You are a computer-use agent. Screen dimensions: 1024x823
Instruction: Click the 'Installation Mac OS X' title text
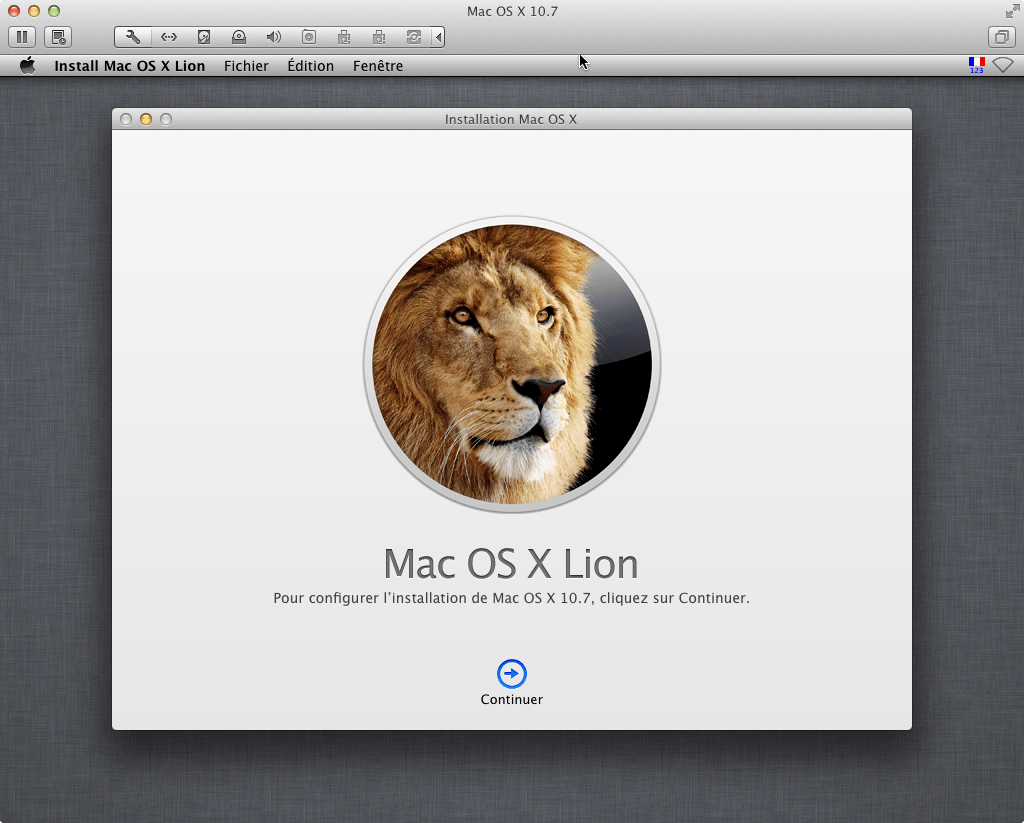(511, 120)
